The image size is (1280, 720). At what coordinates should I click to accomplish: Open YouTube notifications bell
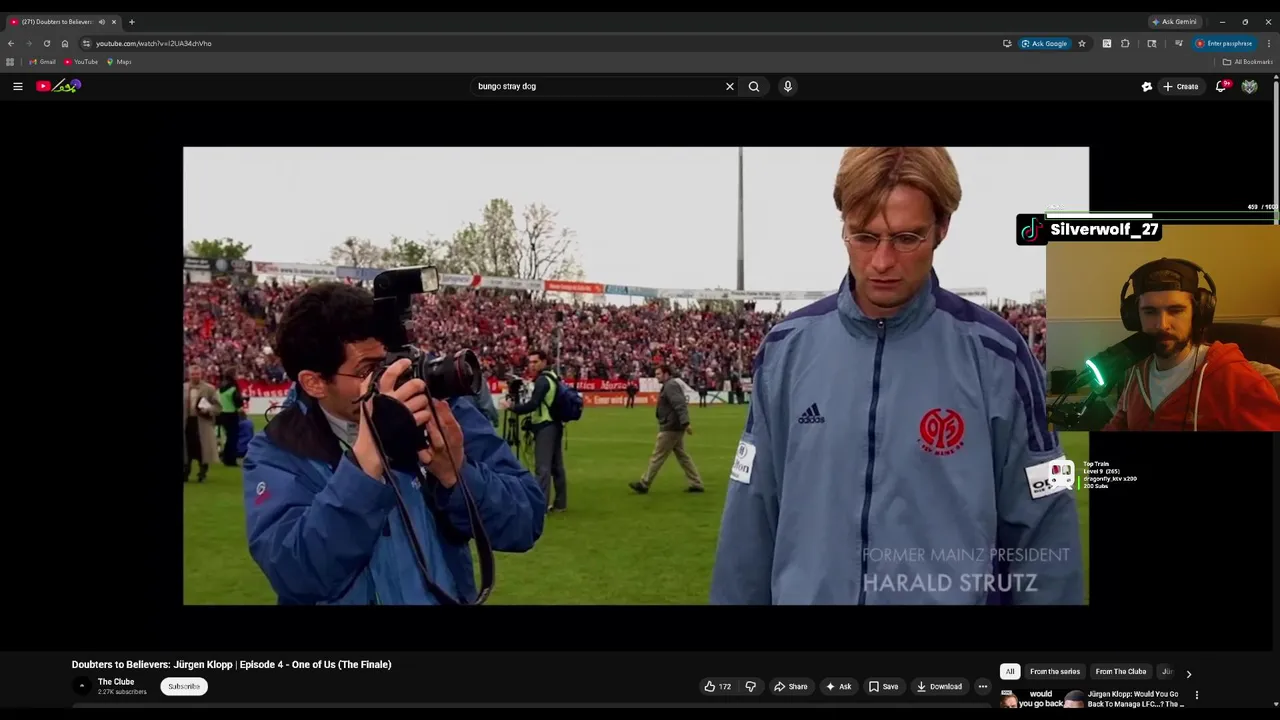(1221, 86)
